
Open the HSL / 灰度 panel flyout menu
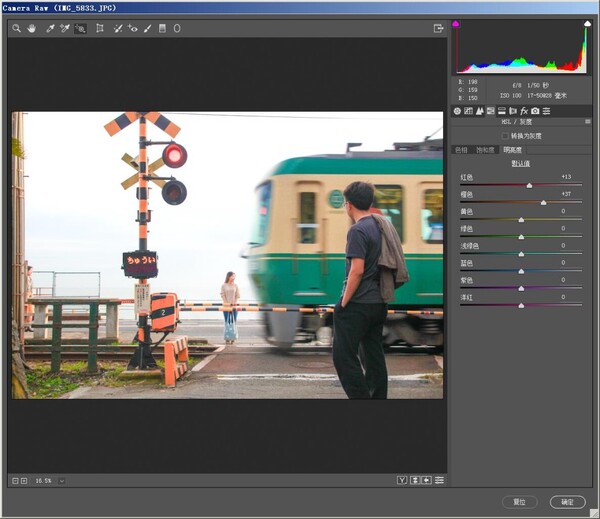(x=588, y=122)
